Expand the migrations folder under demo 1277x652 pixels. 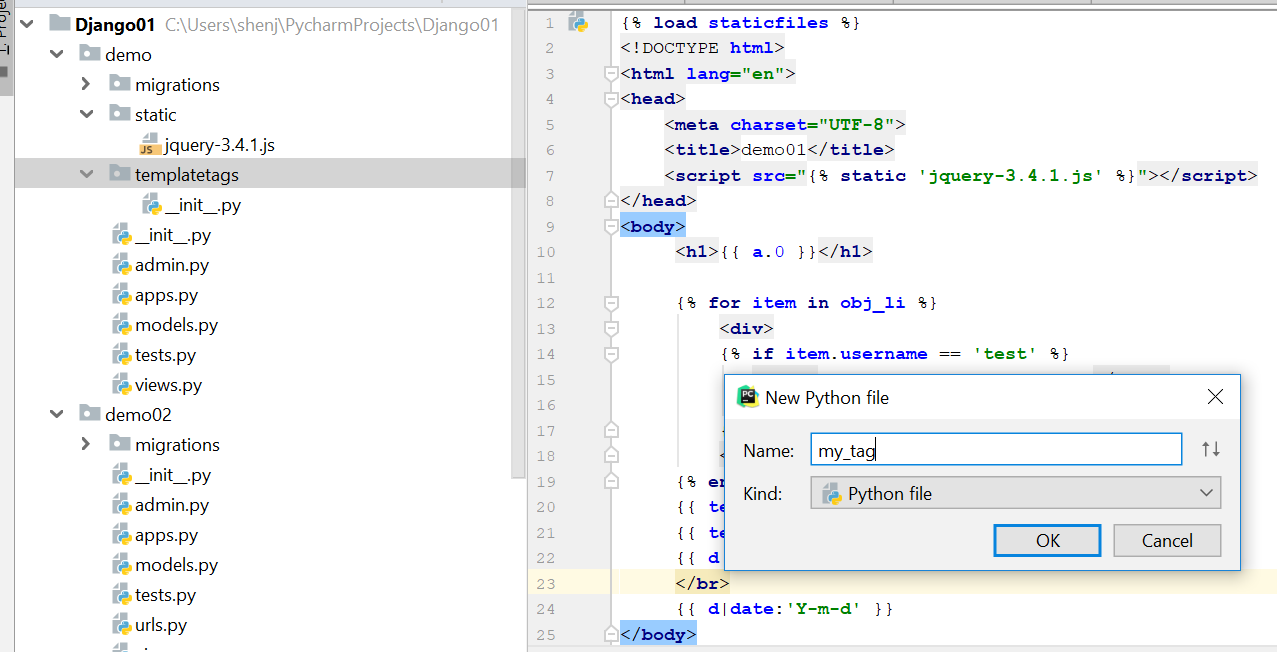[87, 84]
